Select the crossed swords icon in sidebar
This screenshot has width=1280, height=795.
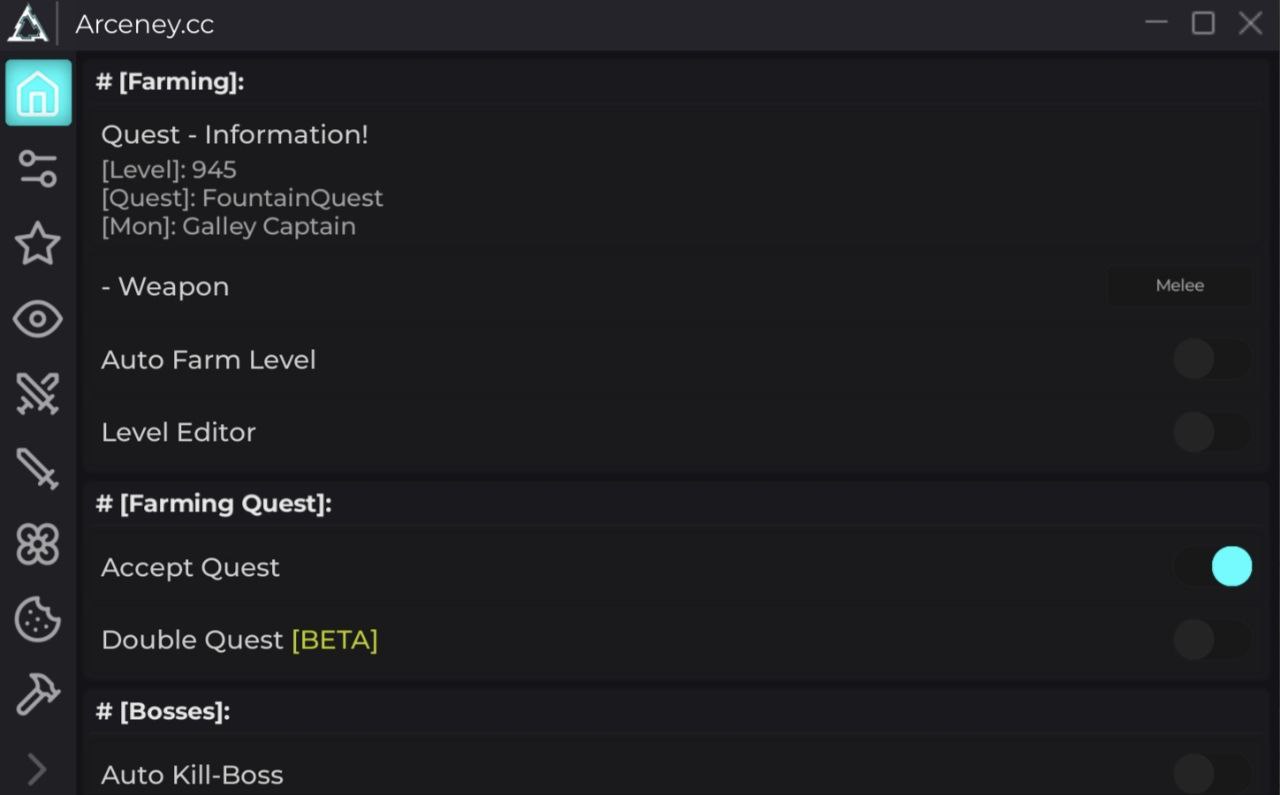pyautogui.click(x=38, y=394)
